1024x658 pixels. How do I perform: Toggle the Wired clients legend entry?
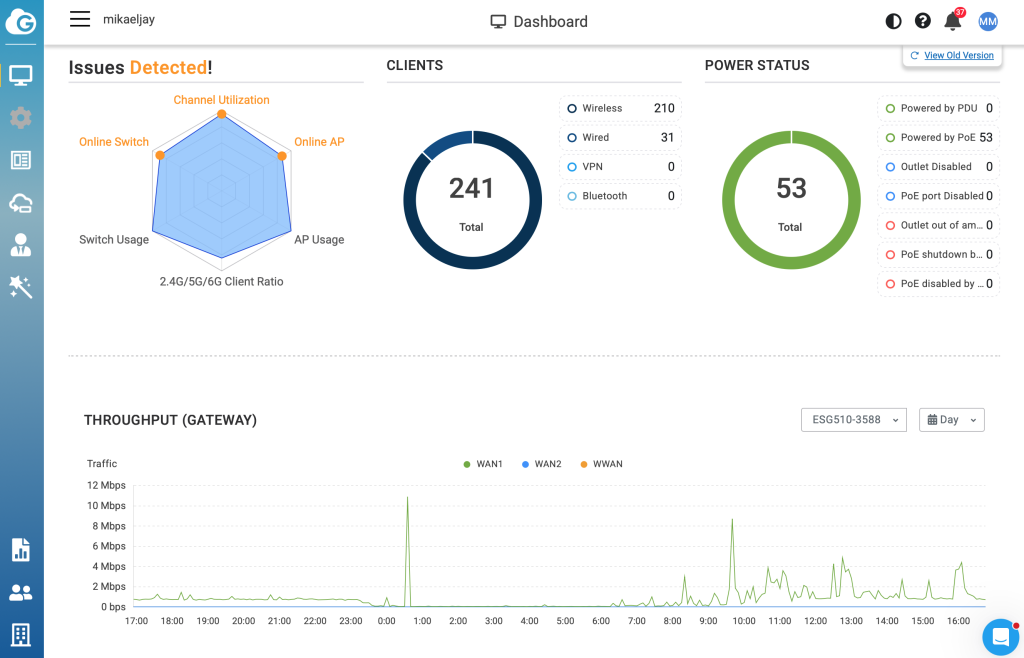(620, 138)
